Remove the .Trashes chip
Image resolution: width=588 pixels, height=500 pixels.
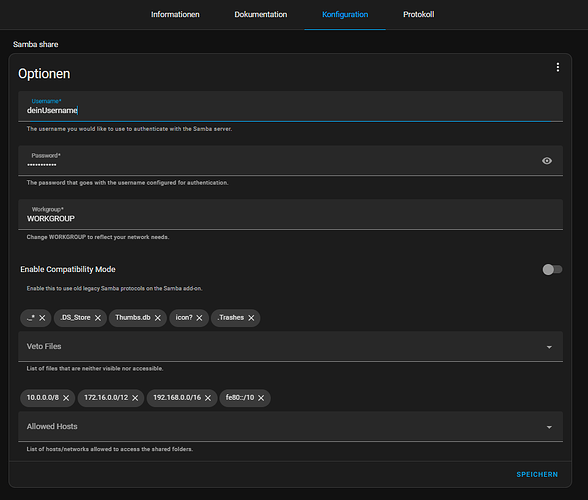pos(251,318)
